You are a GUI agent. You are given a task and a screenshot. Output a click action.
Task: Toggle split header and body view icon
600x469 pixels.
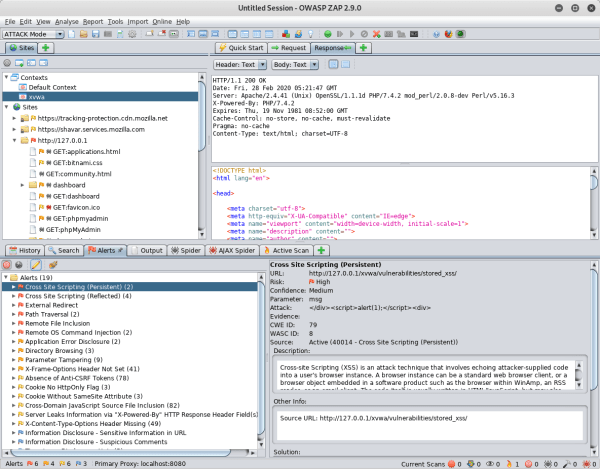pyautogui.click(x=346, y=64)
